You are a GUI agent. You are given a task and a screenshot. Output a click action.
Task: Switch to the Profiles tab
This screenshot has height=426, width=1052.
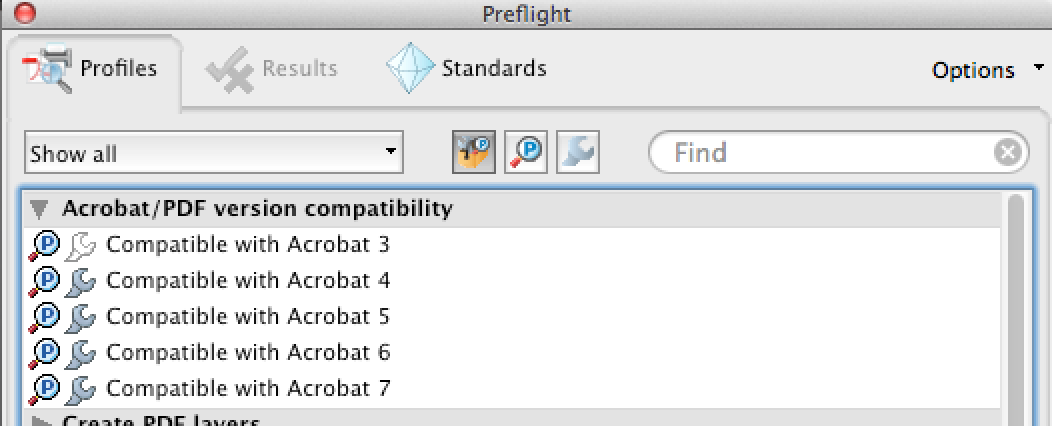point(91,68)
